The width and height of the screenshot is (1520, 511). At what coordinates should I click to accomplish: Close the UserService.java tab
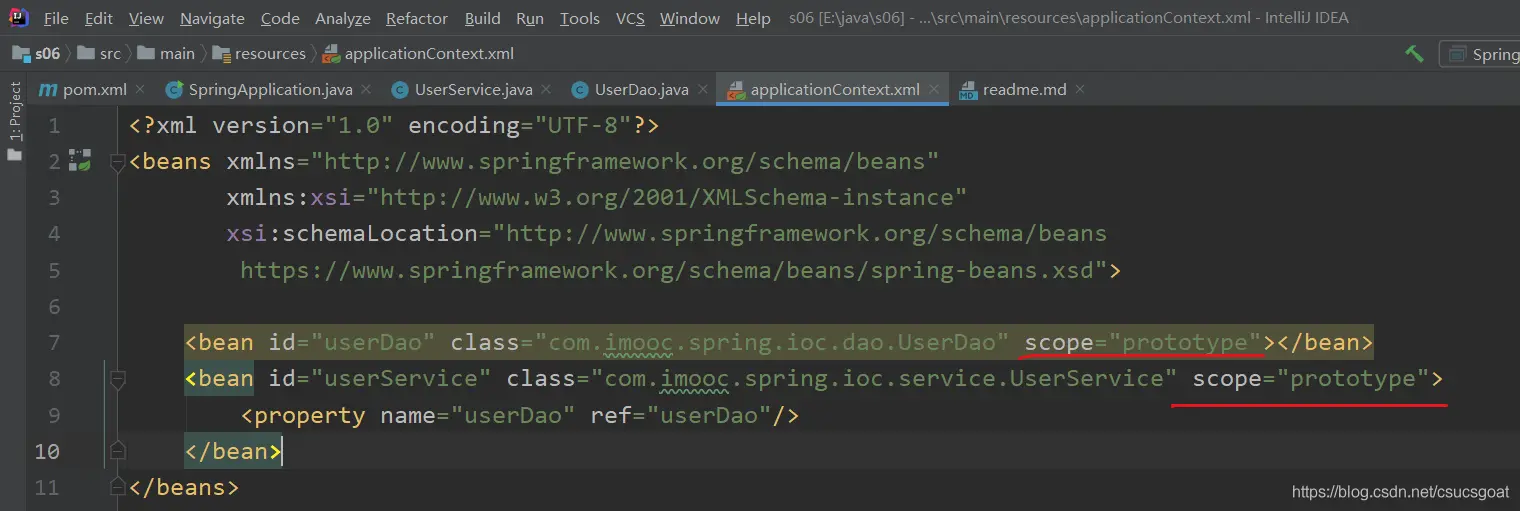pyautogui.click(x=546, y=90)
